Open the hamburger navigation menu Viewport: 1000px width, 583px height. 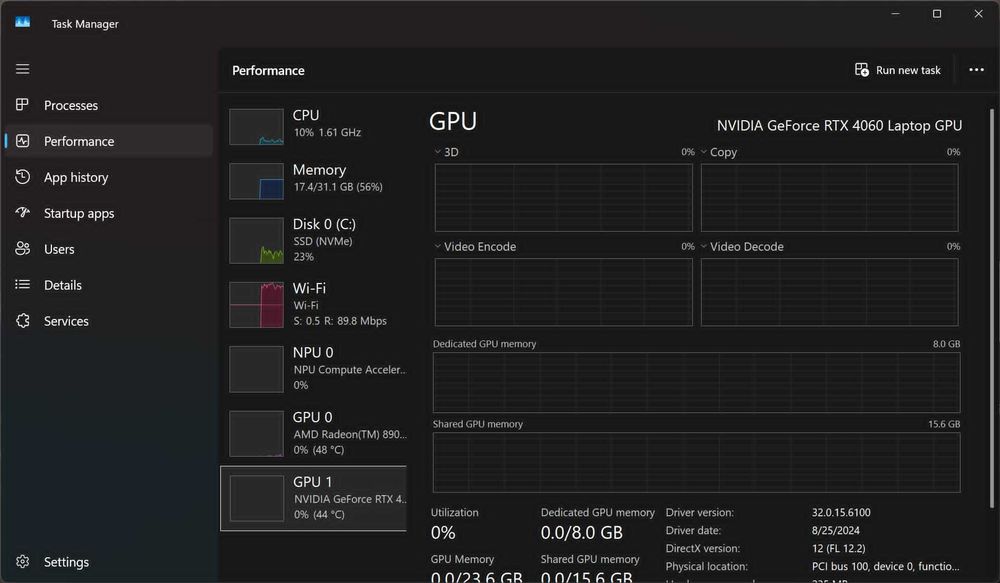click(x=22, y=69)
